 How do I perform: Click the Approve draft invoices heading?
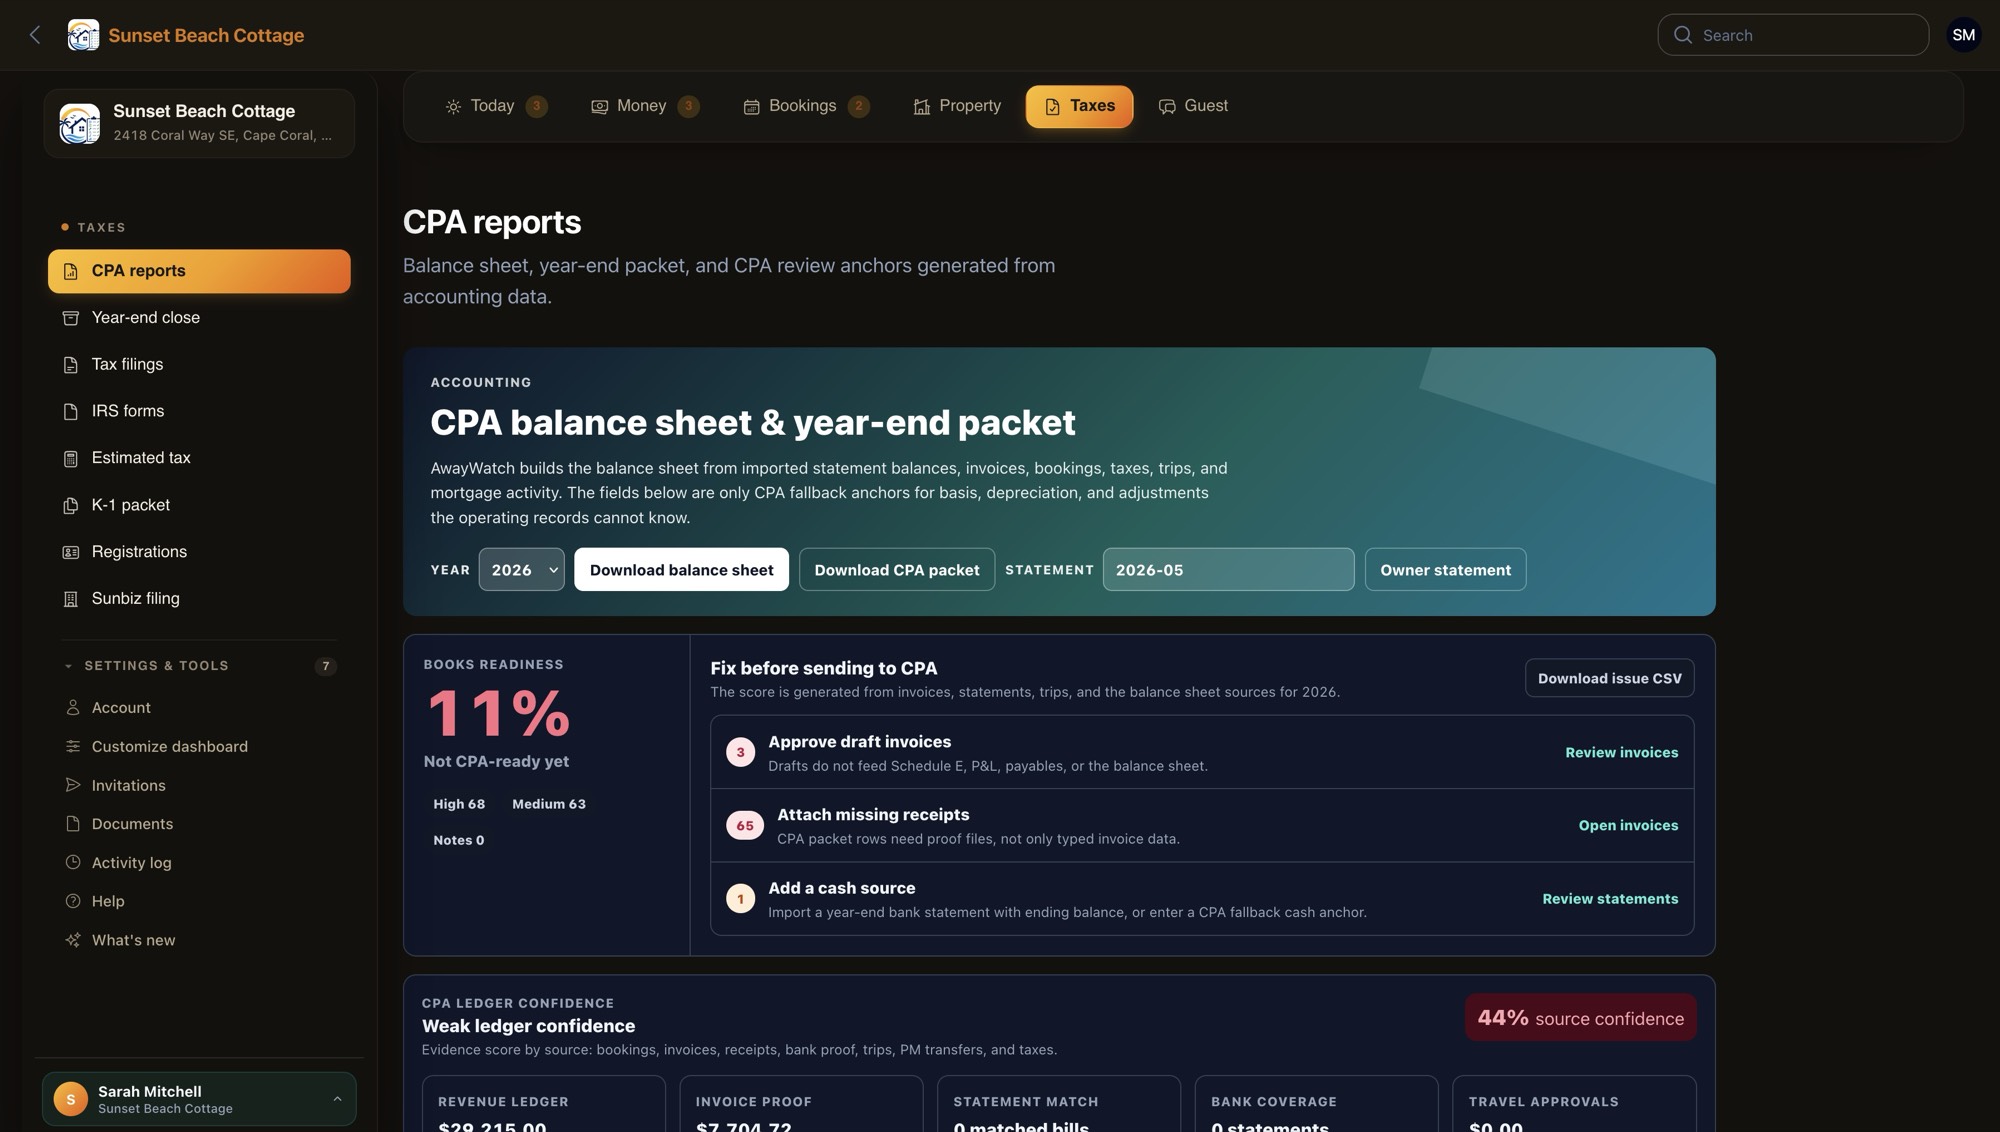[x=859, y=742]
